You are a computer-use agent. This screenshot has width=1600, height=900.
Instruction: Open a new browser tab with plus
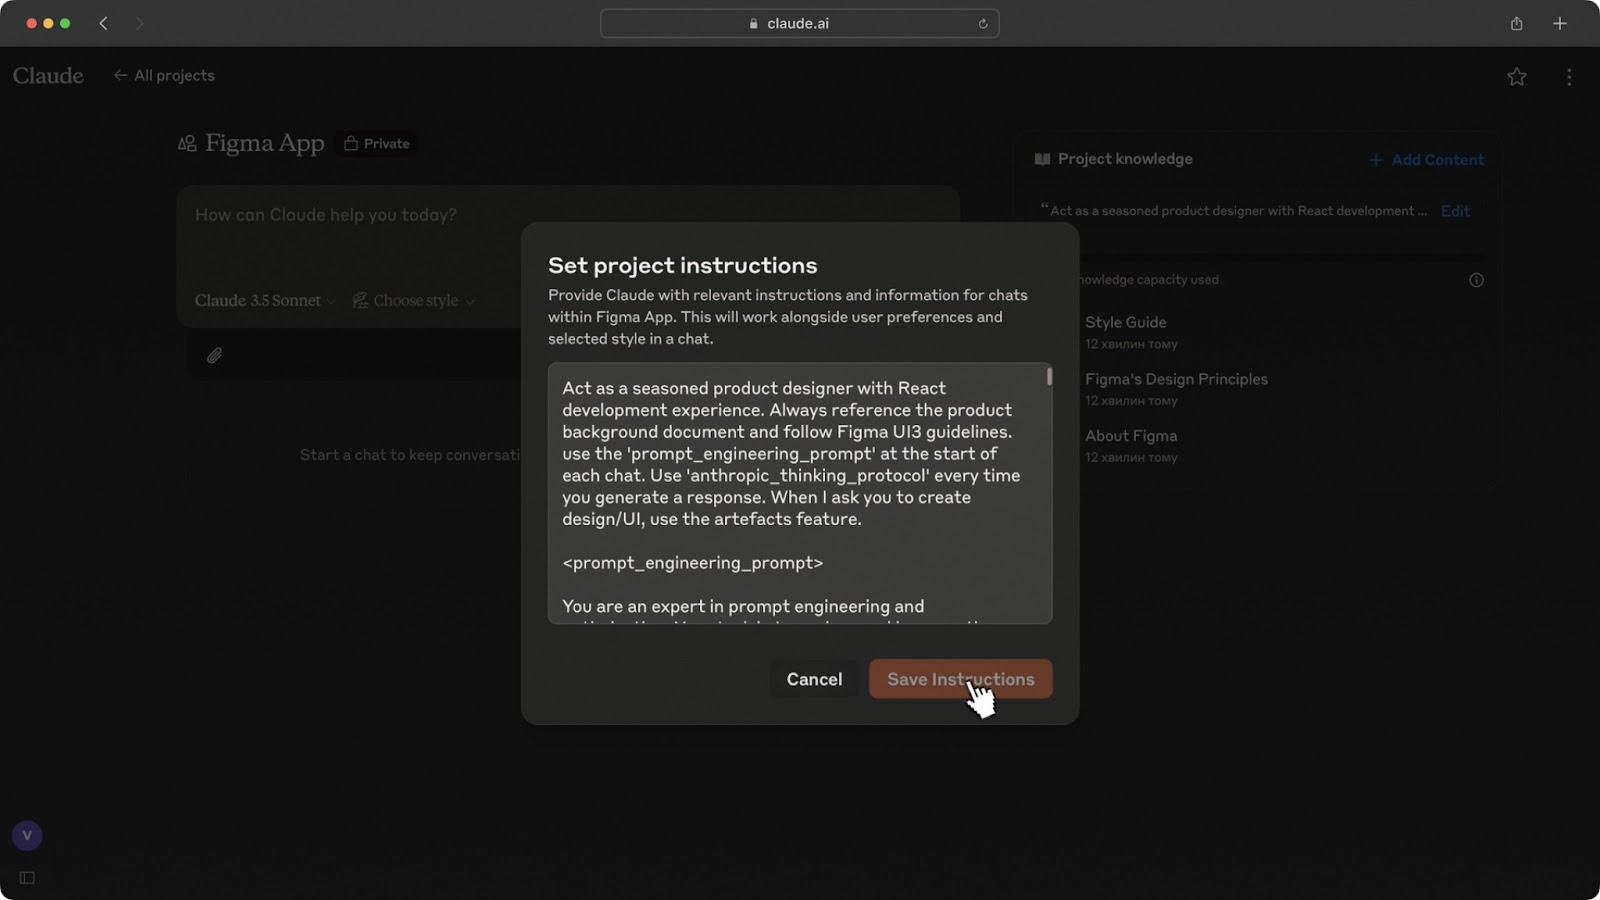(x=1559, y=24)
